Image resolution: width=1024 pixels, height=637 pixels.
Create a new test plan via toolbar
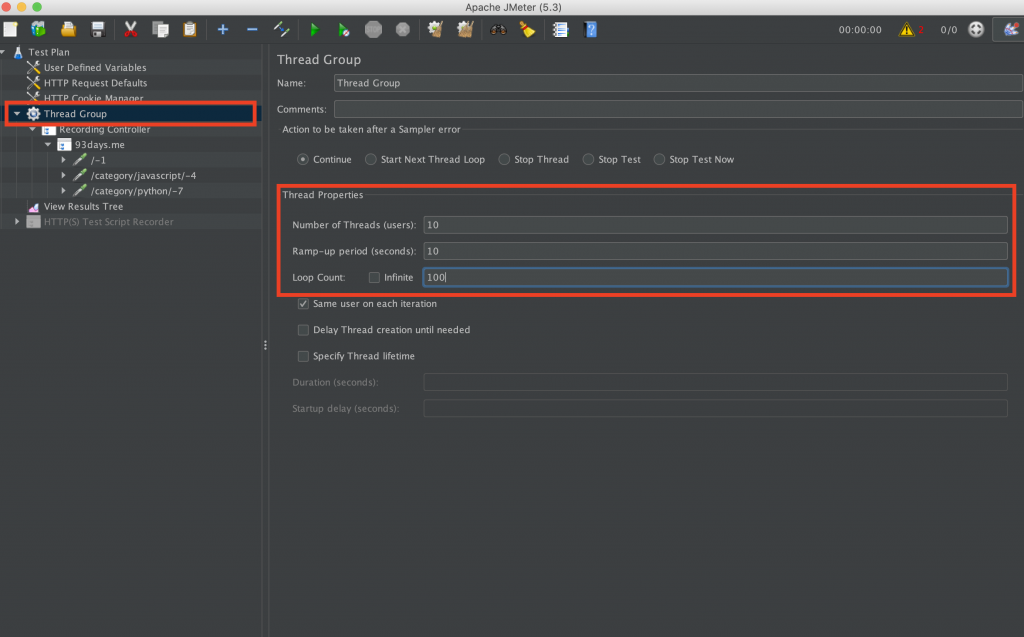tap(10, 29)
